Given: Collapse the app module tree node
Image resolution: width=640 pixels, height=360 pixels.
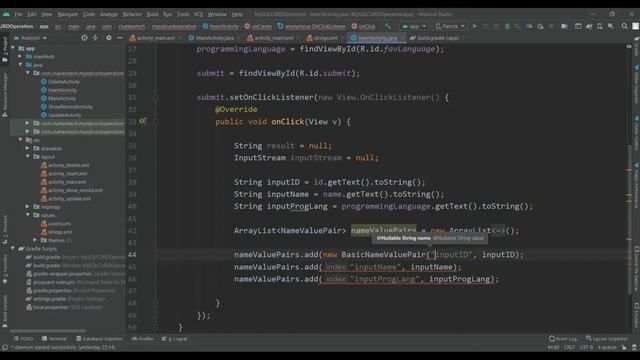Looking at the screenshot, I should (13, 48).
